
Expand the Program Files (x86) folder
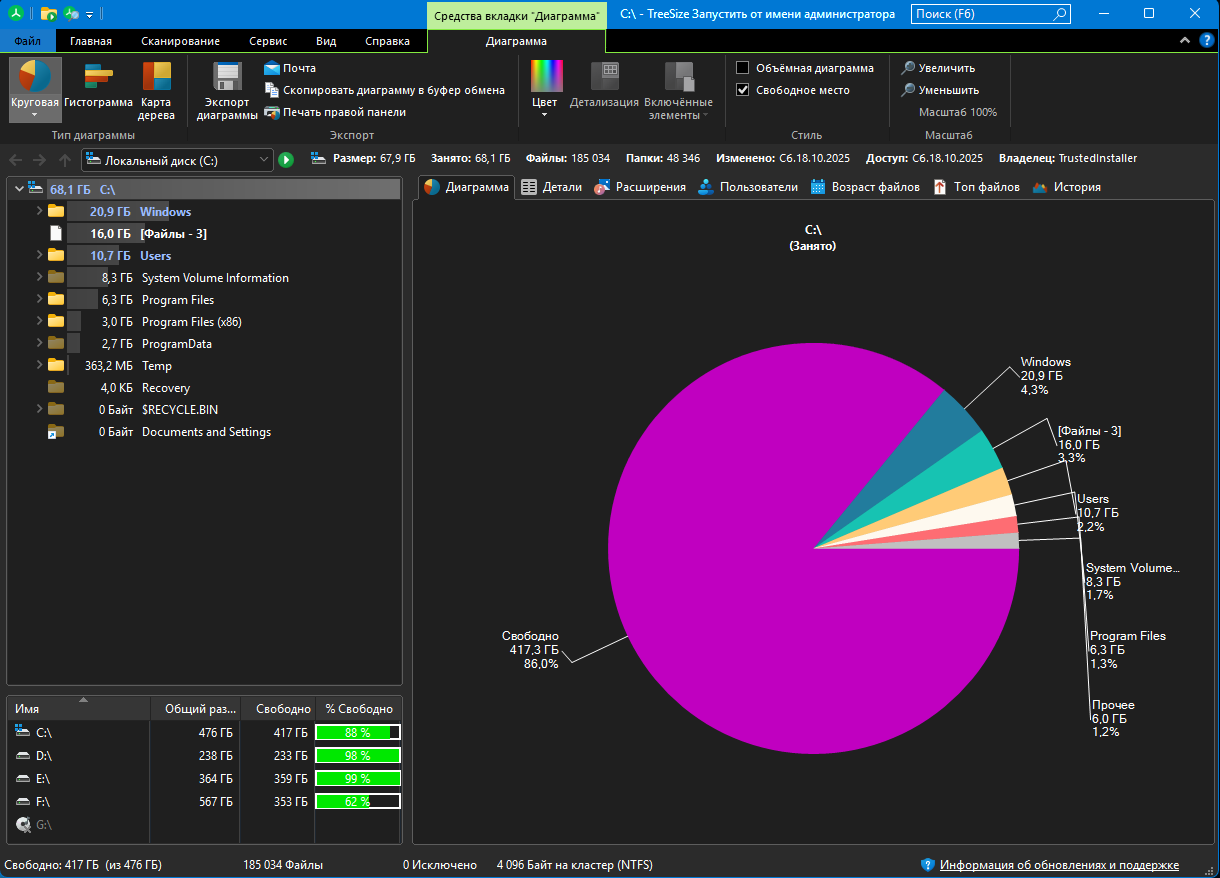tap(39, 322)
